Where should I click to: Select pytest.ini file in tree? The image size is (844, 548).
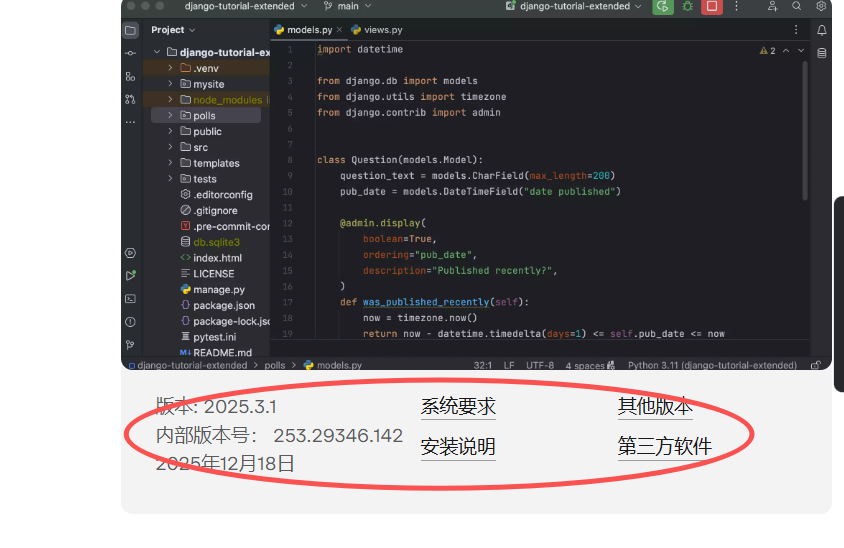(208, 337)
